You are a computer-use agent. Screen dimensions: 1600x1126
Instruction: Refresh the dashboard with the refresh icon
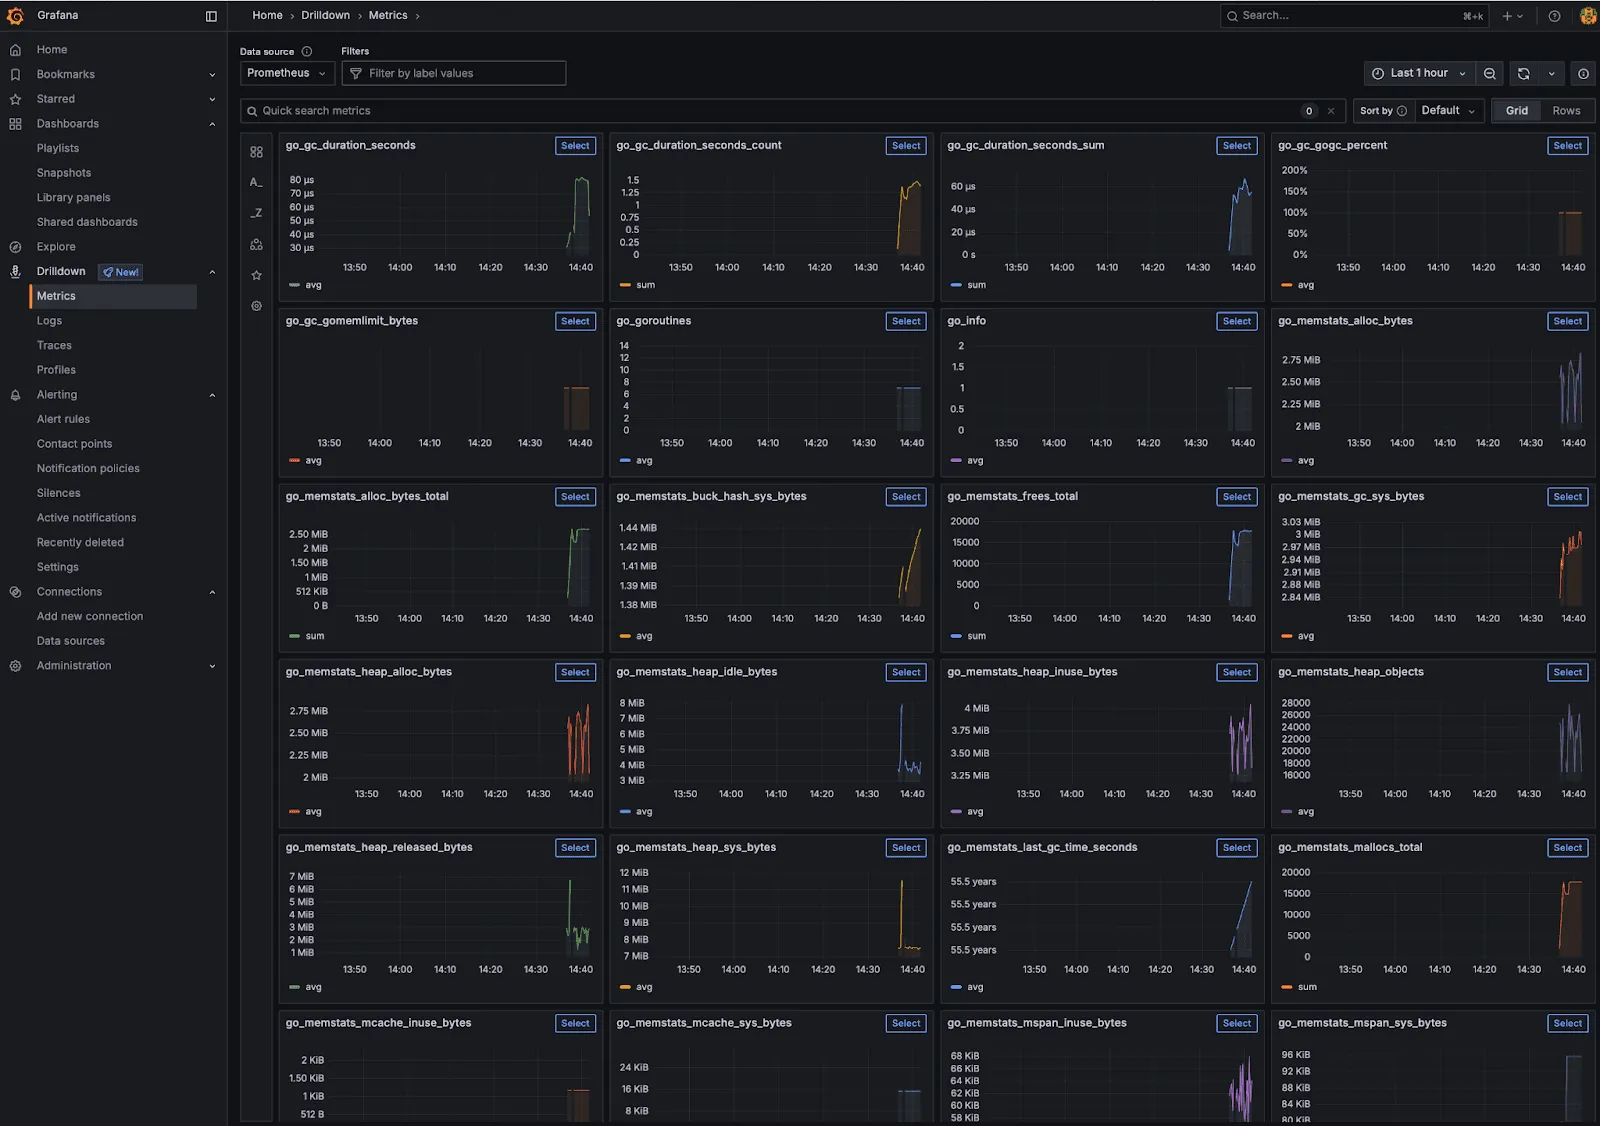tap(1522, 73)
